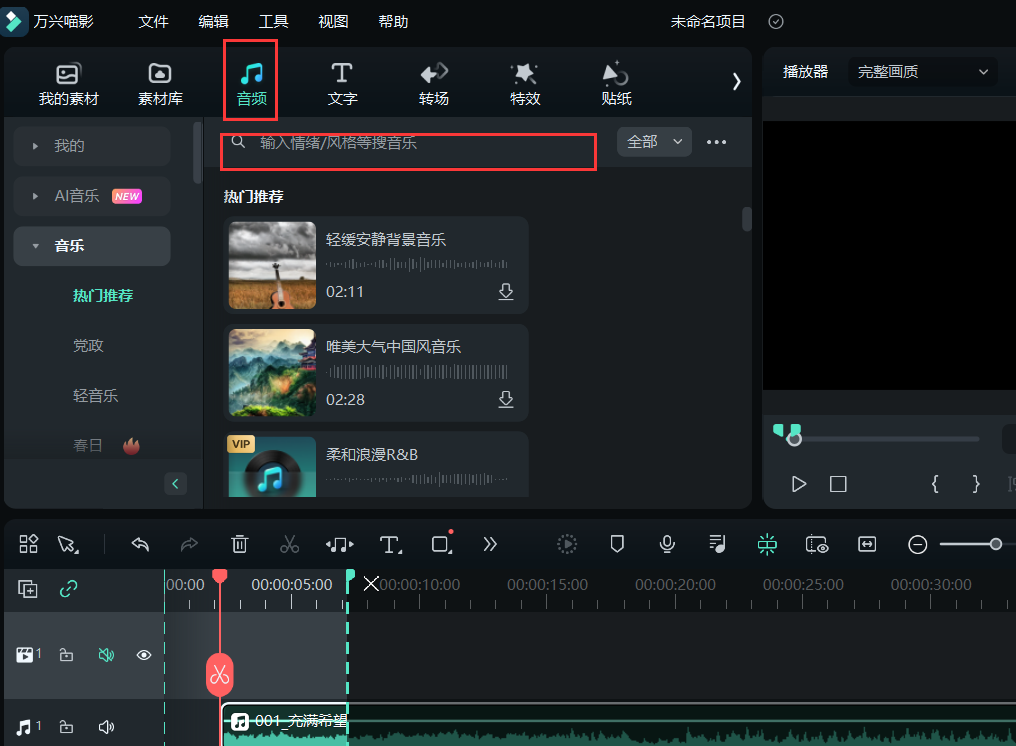Click the undo button above timeline

140,544
